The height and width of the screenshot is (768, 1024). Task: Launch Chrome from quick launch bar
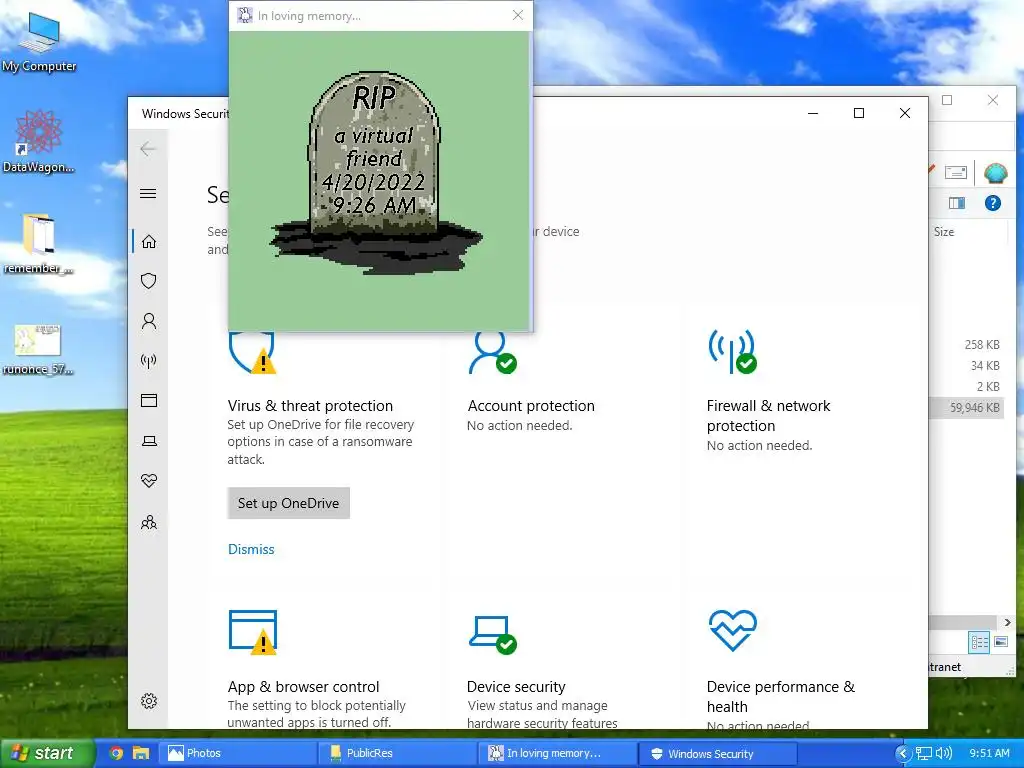point(116,753)
